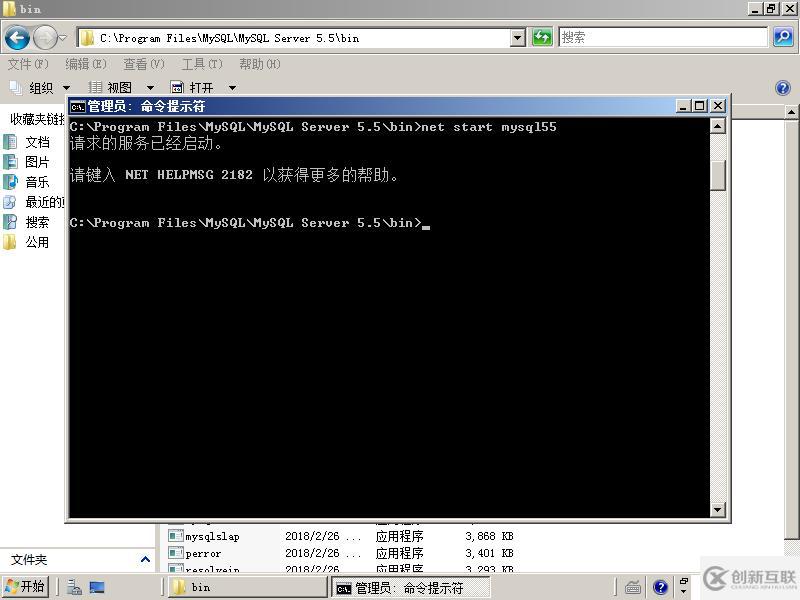The height and width of the screenshot is (600, 800).
Task: Click the command prompt vertical scroll thumb
Action: point(717,175)
